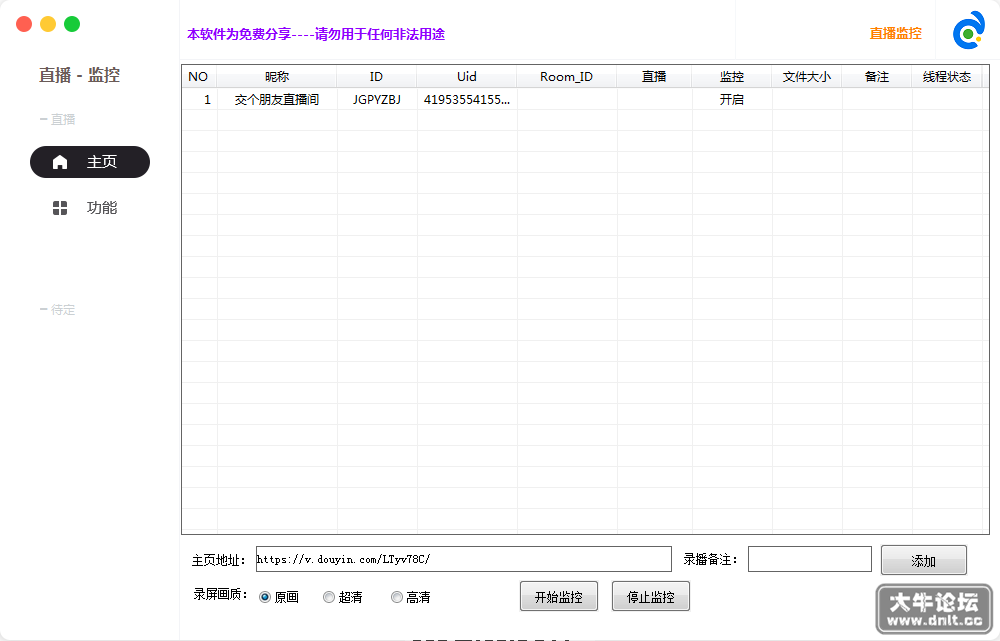The height and width of the screenshot is (641, 1000).
Task: Click the blue app logo icon
Action: (x=969, y=30)
